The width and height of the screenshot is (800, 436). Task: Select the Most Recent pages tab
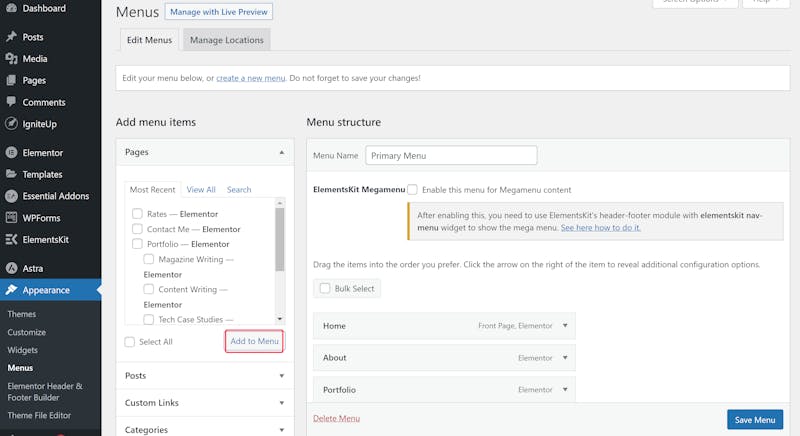pyautogui.click(x=152, y=189)
